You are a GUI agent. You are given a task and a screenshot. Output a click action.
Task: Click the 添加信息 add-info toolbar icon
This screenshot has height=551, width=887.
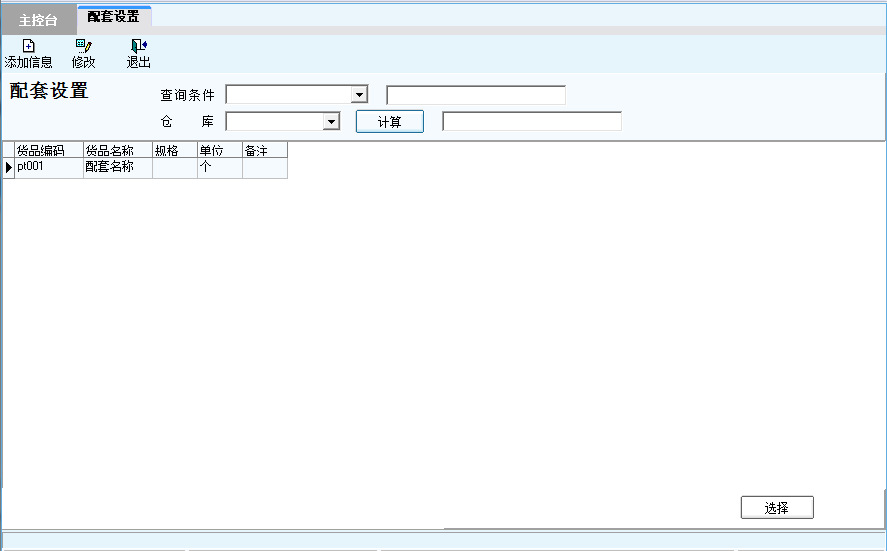point(28,54)
